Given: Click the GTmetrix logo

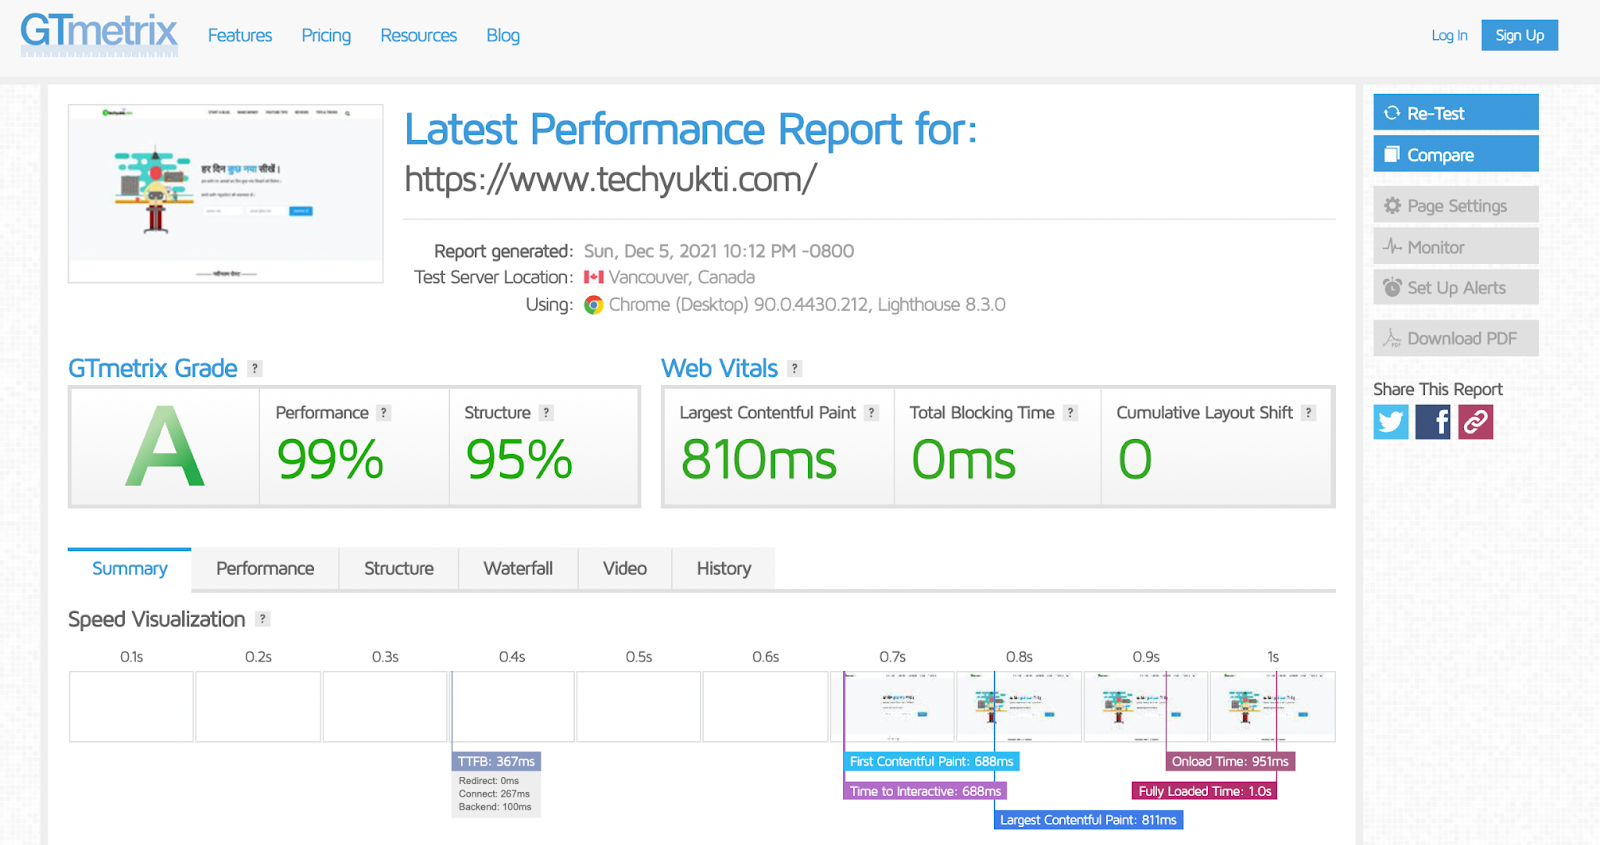Looking at the screenshot, I should (x=99, y=34).
